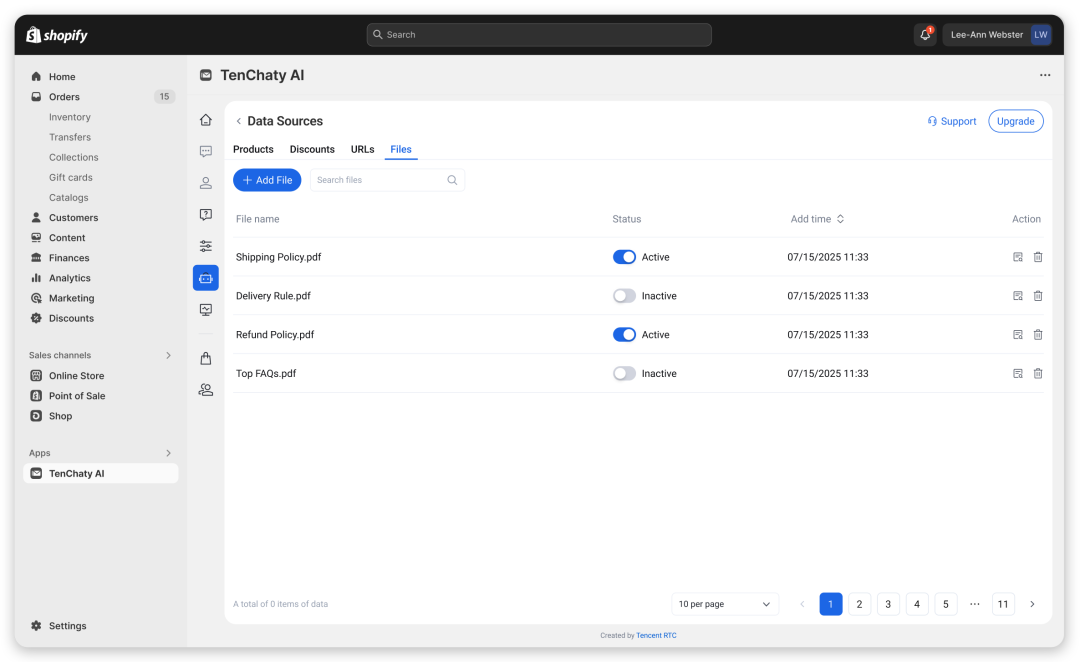Image resolution: width=1080 pixels, height=662 pixels.
Task: Delete Refund Policy.pdf with trash icon
Action: coord(1038,335)
